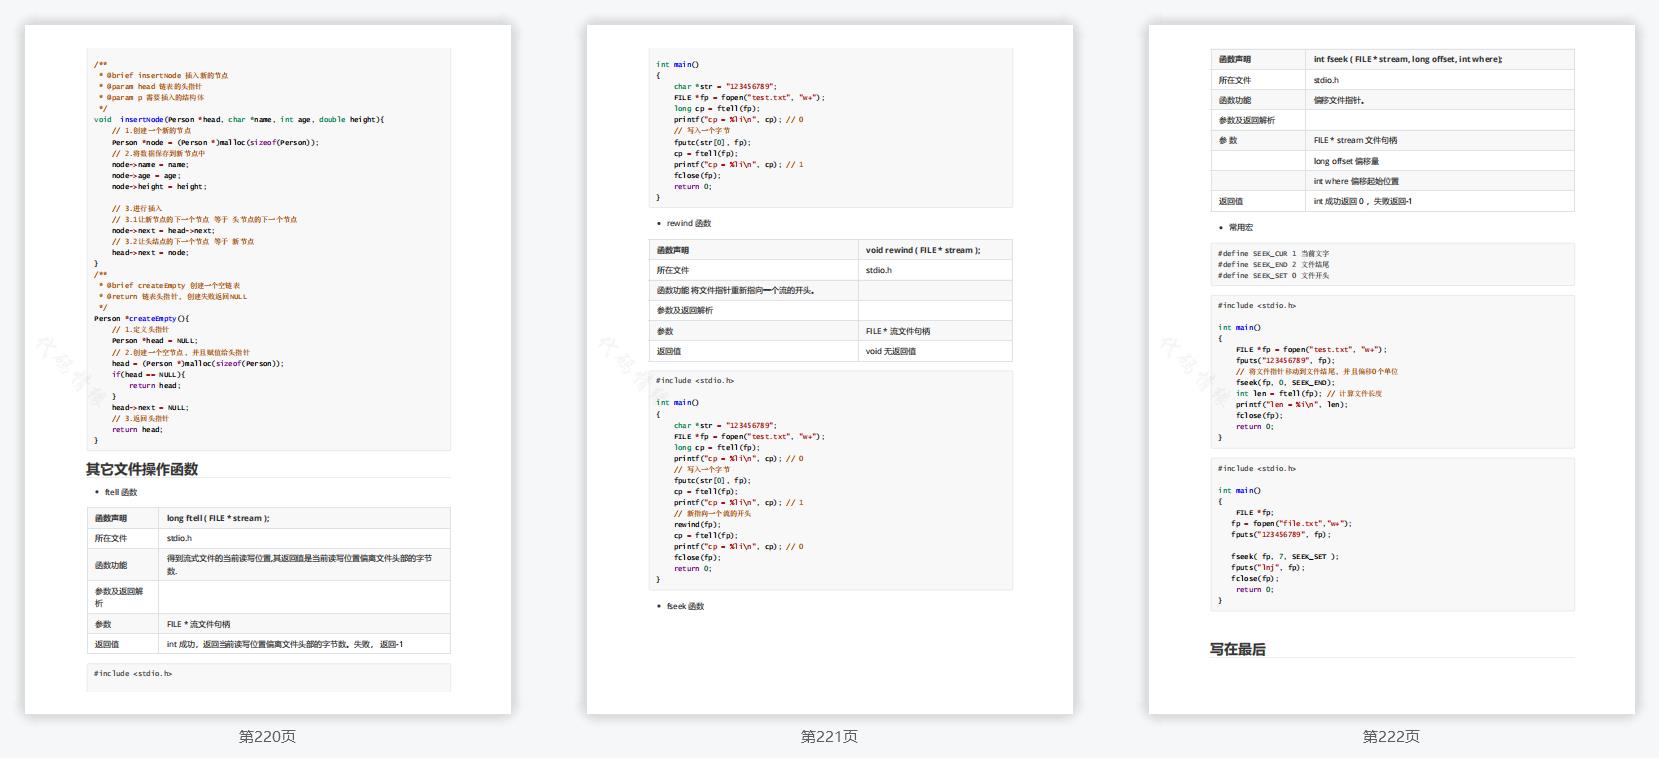Click the cell int where 偏移起始位置
The image size is (1659, 758).
tap(1440, 181)
